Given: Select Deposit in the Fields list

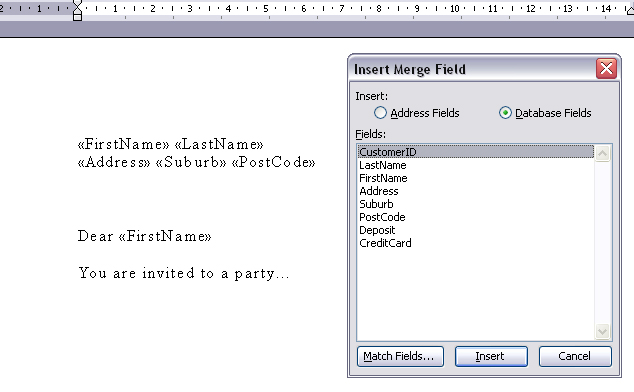Looking at the screenshot, I should (x=476, y=230).
